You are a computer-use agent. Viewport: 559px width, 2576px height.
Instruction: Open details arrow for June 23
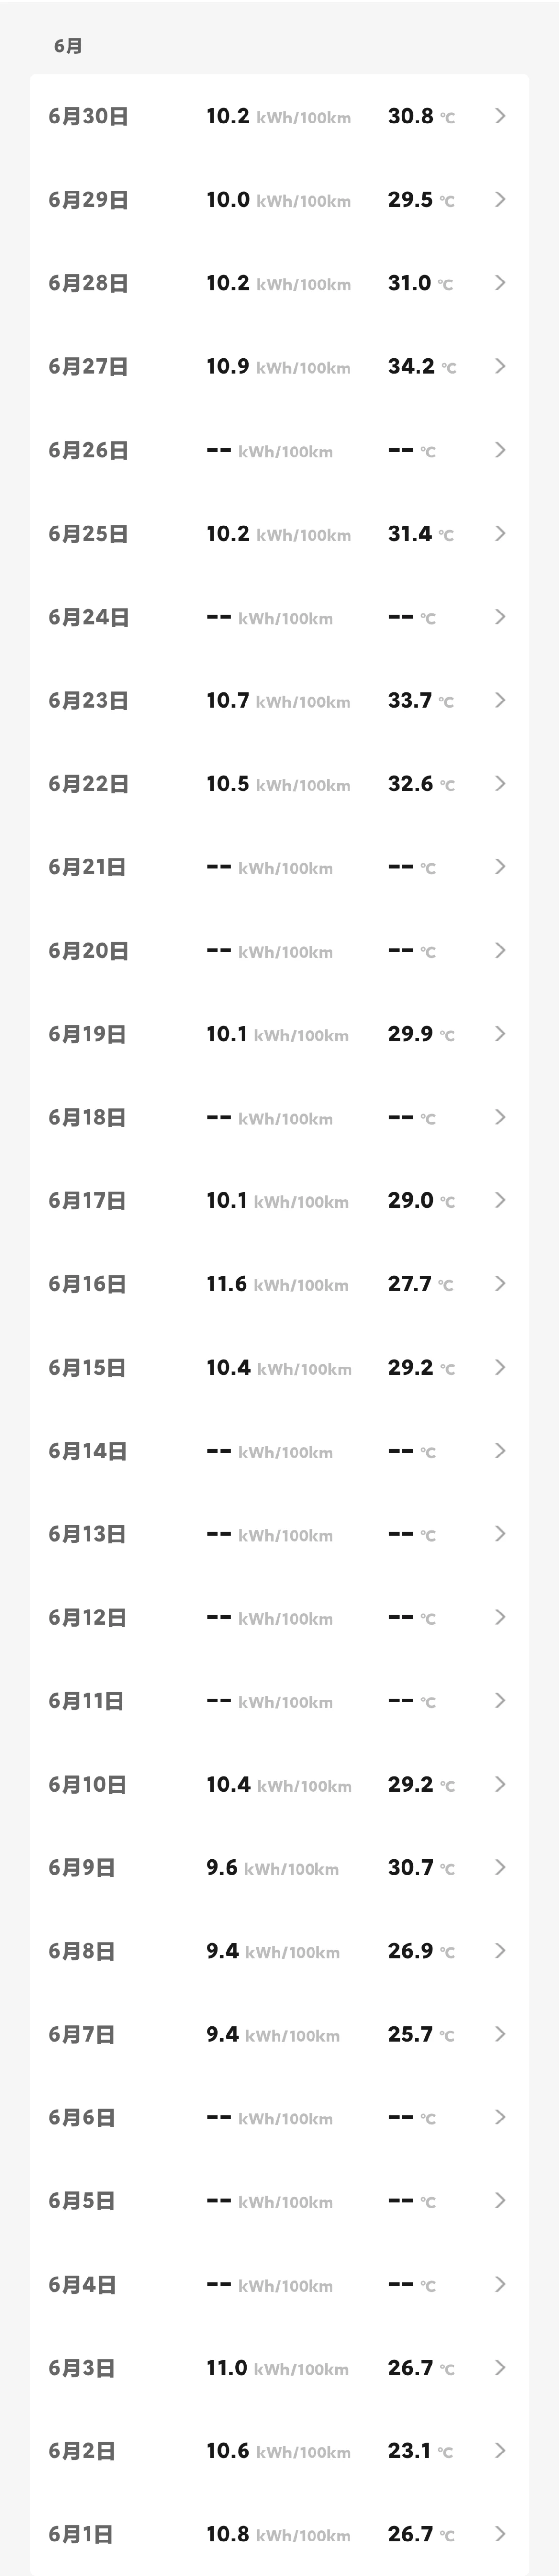(500, 700)
